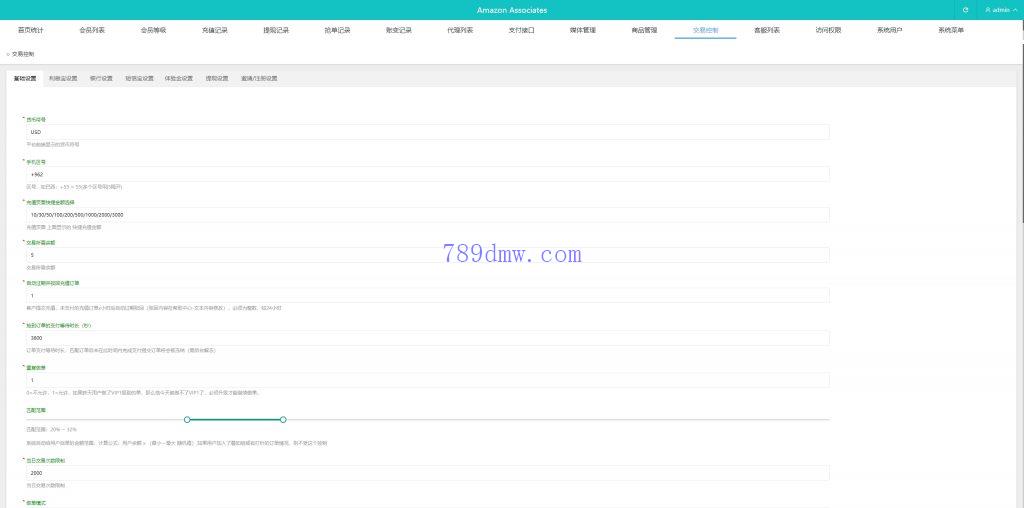
Task: Switch to 系统用户 menu
Action: coord(889,31)
